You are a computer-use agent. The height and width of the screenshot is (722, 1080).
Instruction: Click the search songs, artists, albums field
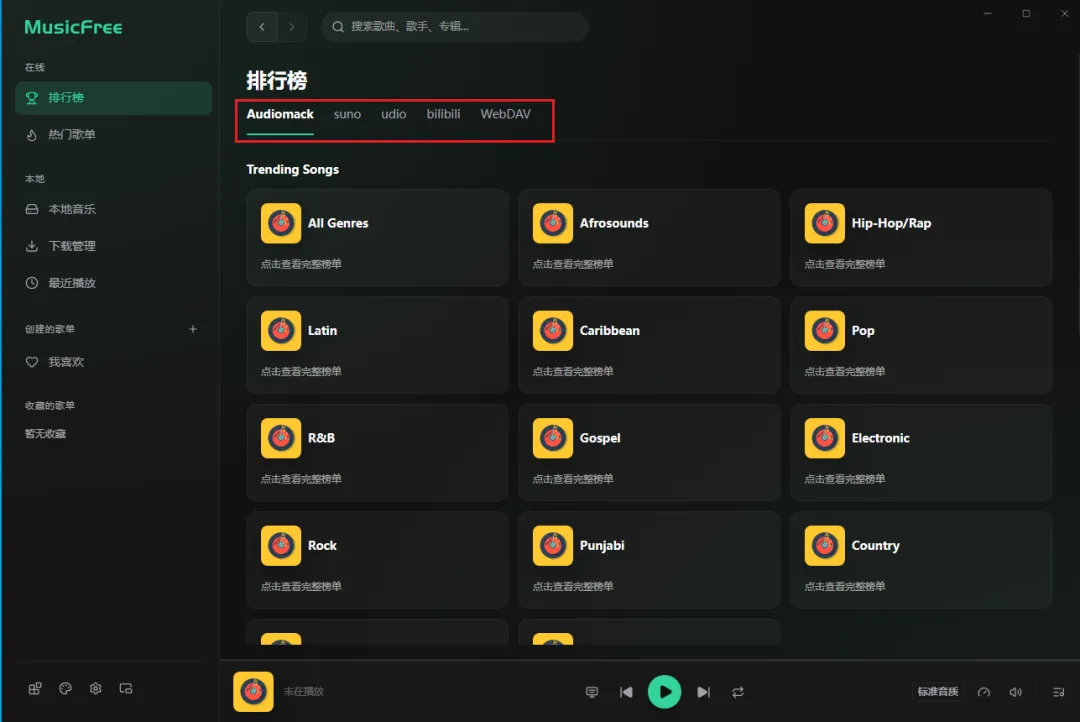(x=455, y=27)
